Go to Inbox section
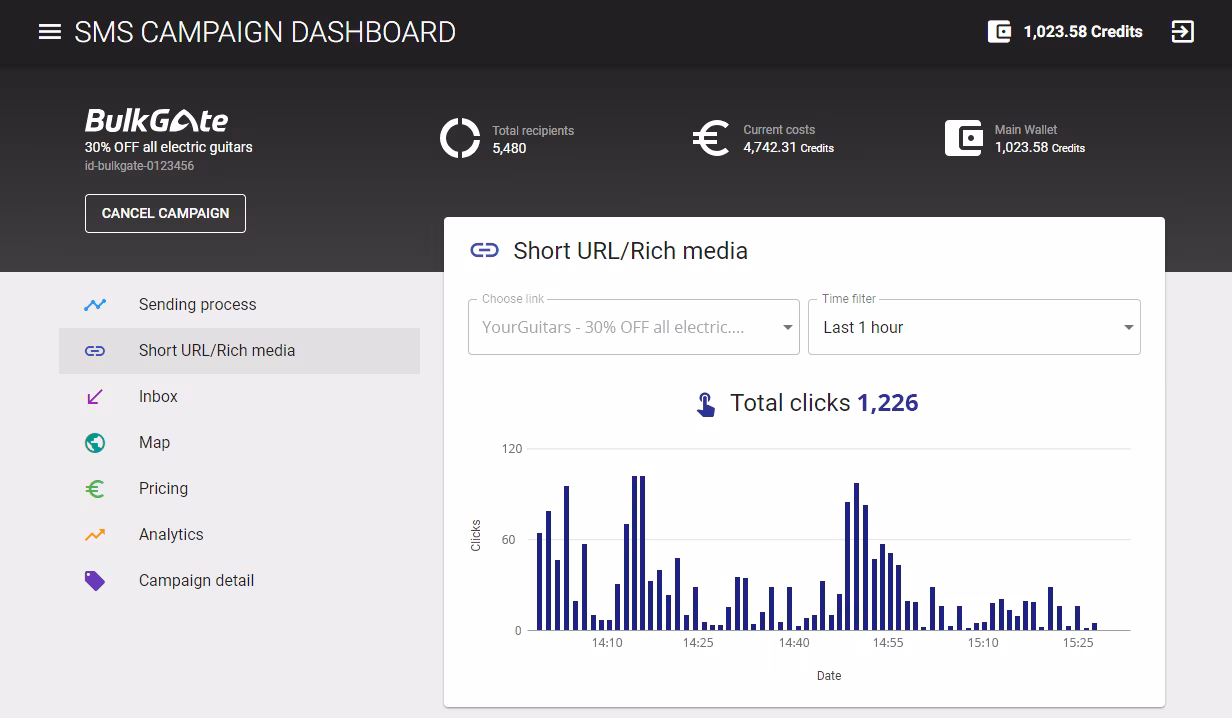 [x=239, y=397]
